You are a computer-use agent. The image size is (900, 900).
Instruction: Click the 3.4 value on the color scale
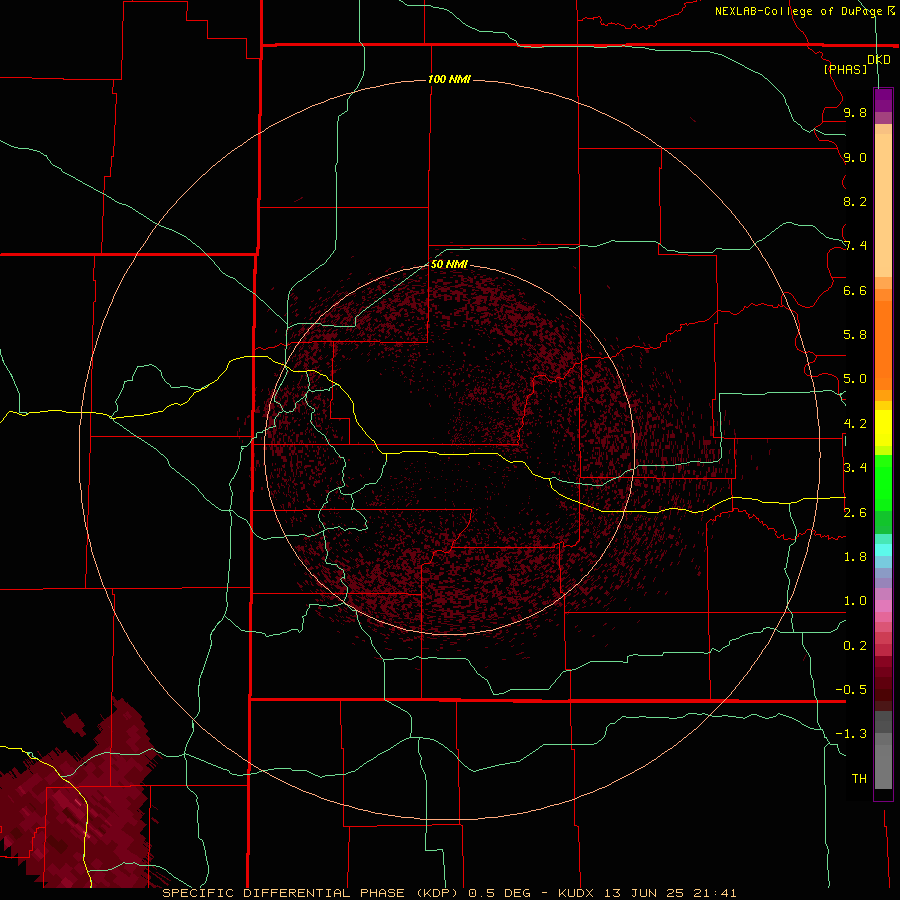tap(855, 468)
